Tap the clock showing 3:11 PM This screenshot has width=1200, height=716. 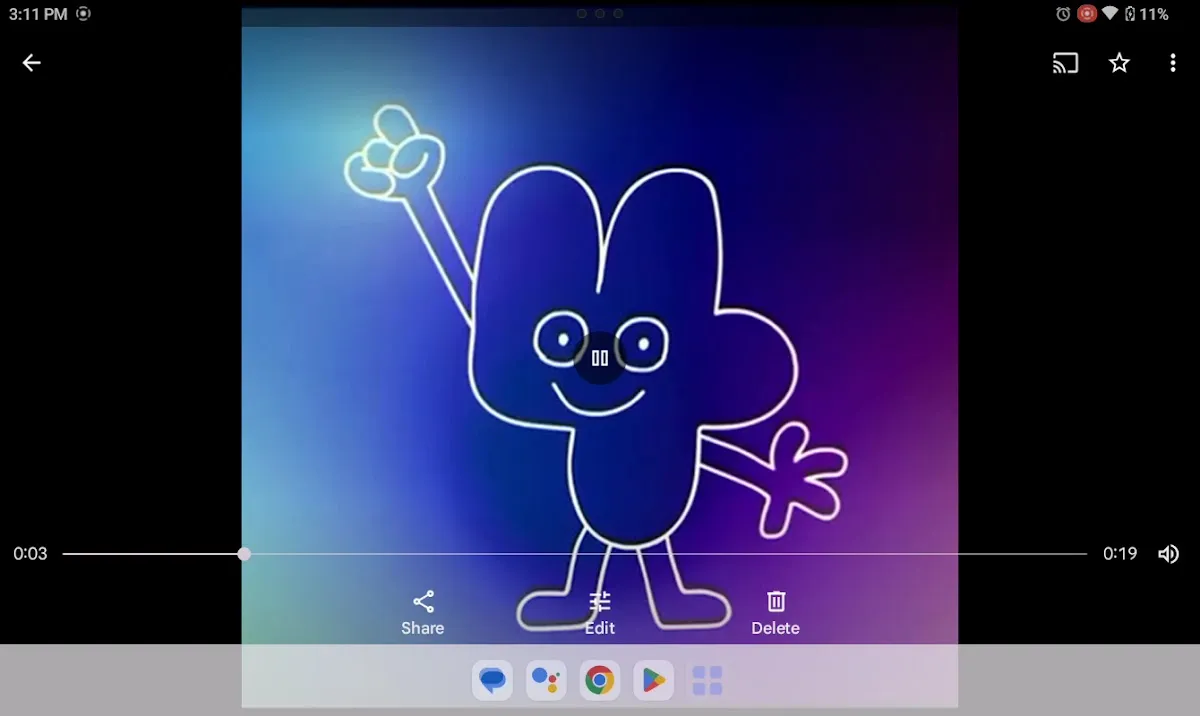coord(38,14)
